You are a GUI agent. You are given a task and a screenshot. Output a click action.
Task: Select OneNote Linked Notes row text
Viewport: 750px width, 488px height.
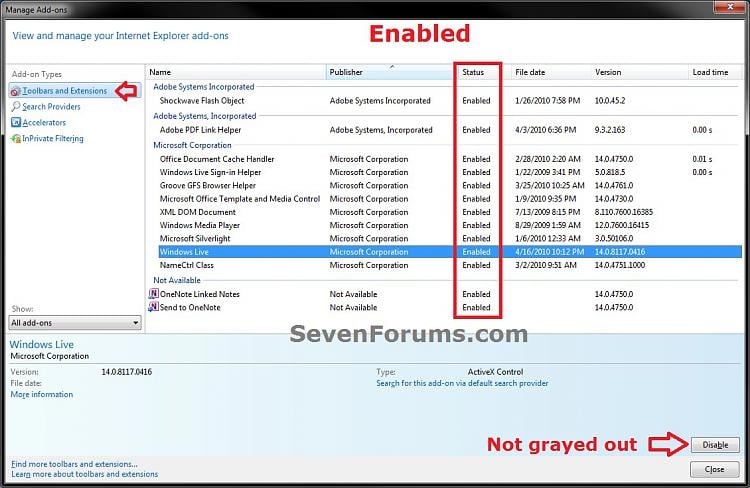click(199, 294)
